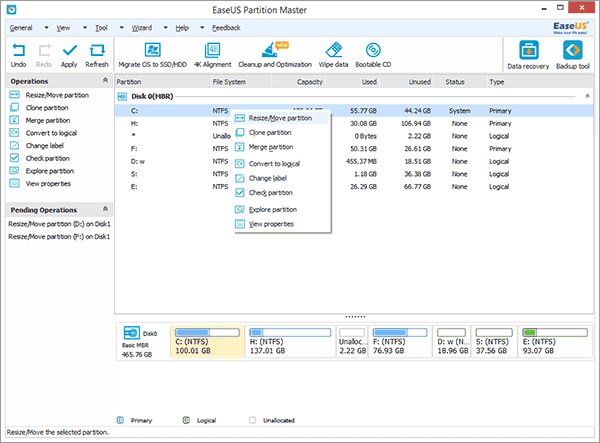Screen dimensions: 600x443
Task: Open the General menu
Action: (21, 28)
